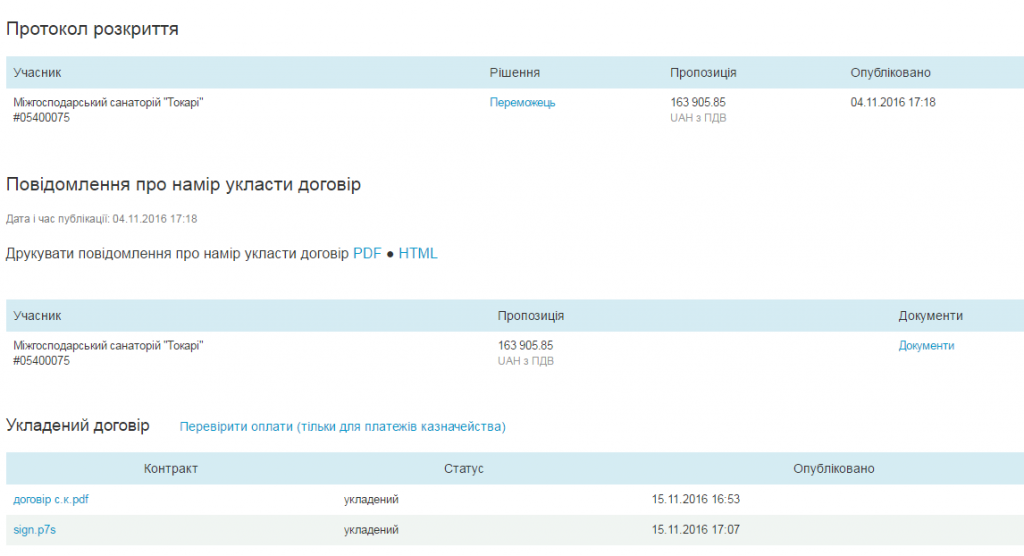The height and width of the screenshot is (556, 1024).
Task: Click Перевірити оплати treasury payments link
Action: click(x=343, y=427)
